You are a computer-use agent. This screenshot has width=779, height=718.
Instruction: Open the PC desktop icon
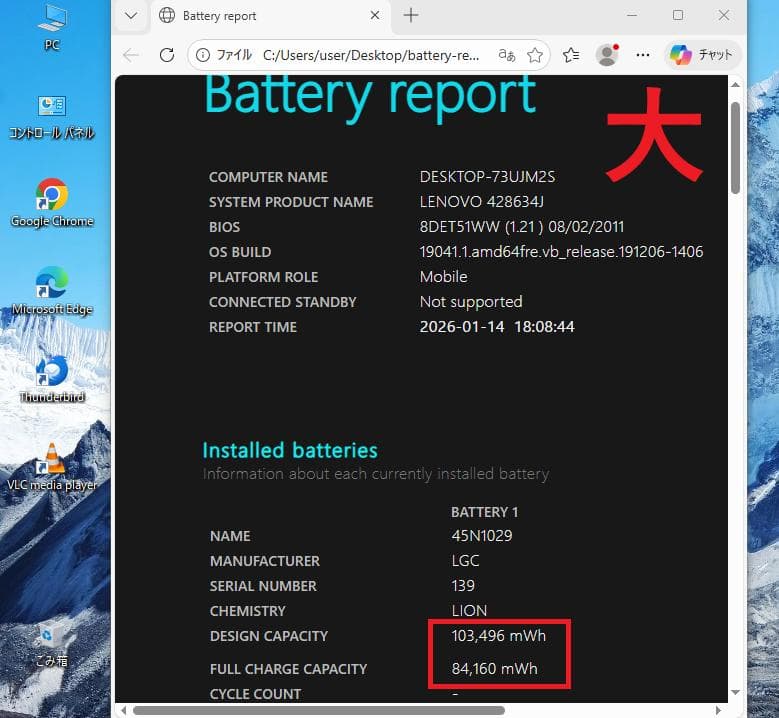pyautogui.click(x=52, y=27)
